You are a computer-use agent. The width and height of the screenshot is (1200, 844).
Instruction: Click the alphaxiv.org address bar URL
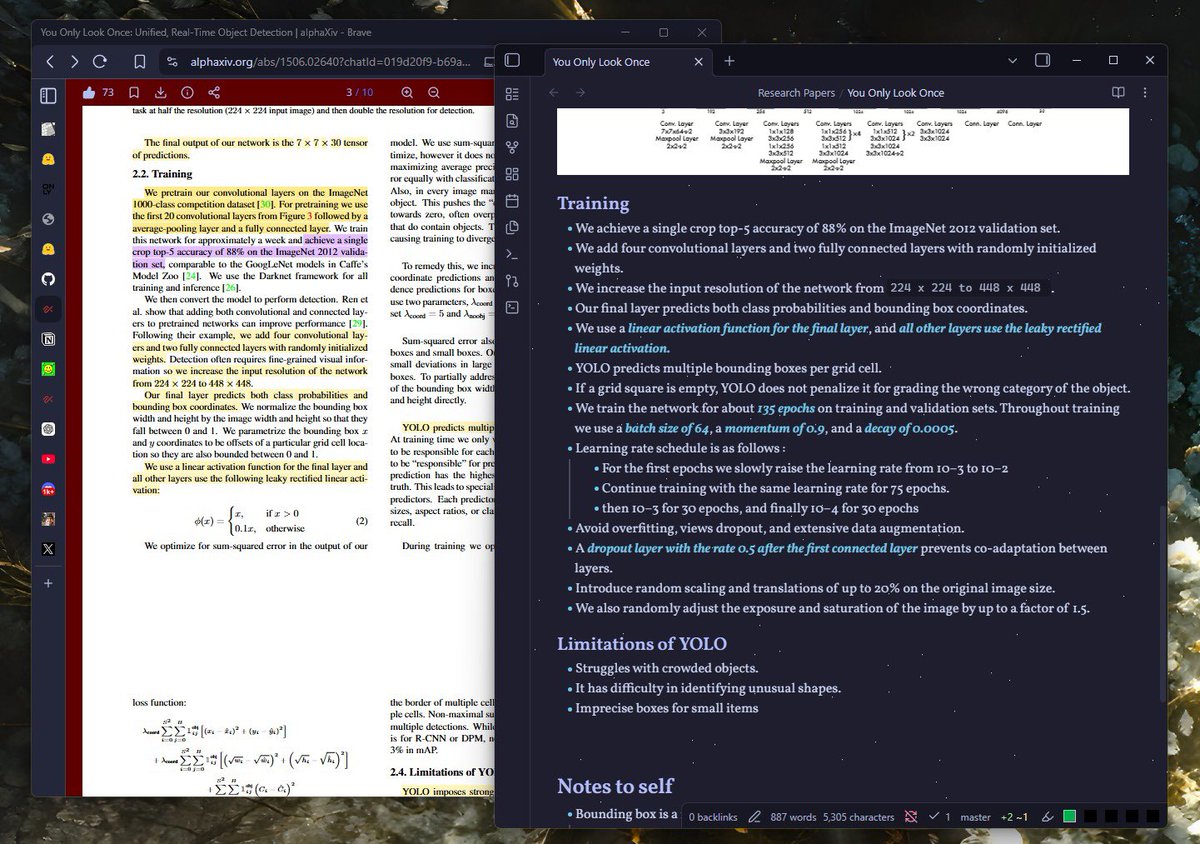tap(328, 62)
